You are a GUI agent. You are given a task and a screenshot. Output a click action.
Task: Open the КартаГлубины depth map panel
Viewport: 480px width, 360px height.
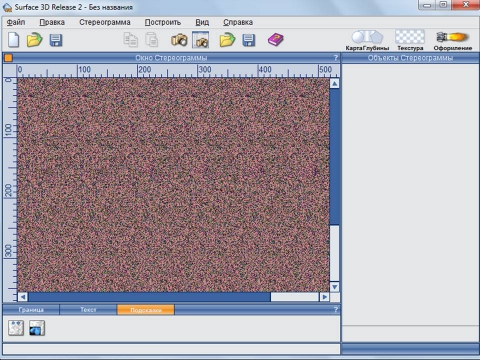tap(367, 41)
